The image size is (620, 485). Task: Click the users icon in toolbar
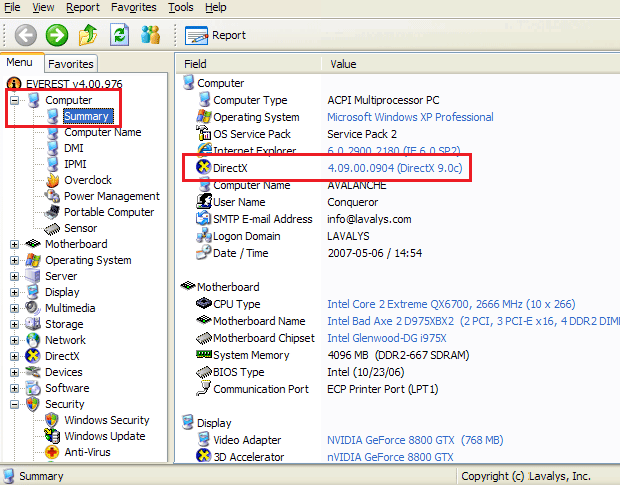pos(151,35)
